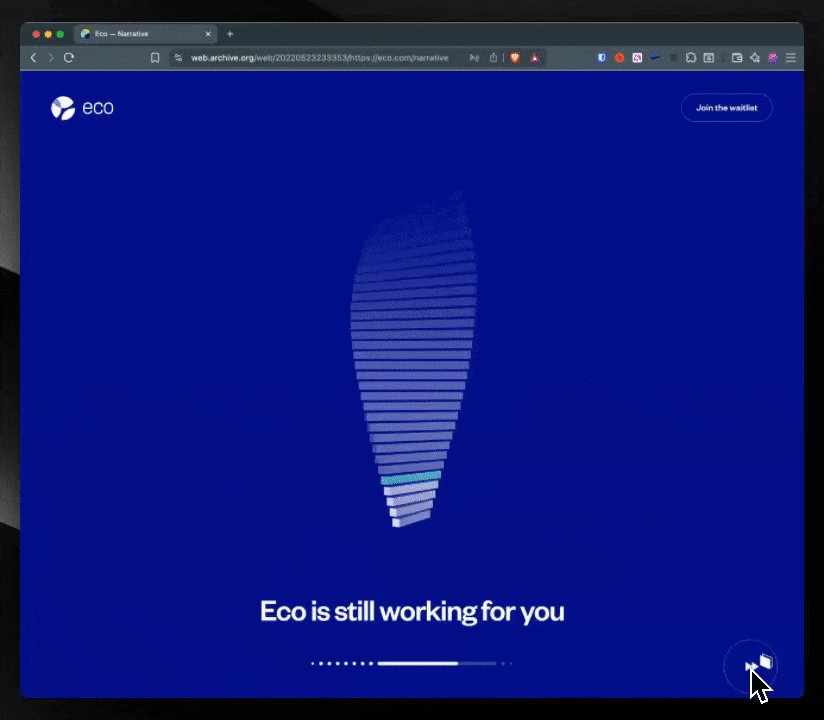
Task: Open the Brave Rewards triangle icon
Action: point(535,58)
